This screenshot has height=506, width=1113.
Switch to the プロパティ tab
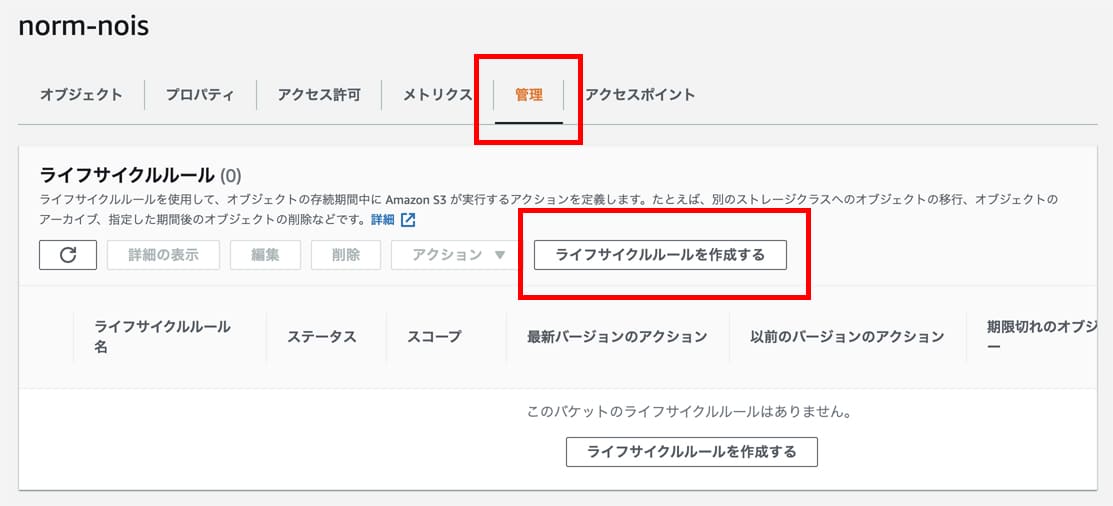[200, 95]
